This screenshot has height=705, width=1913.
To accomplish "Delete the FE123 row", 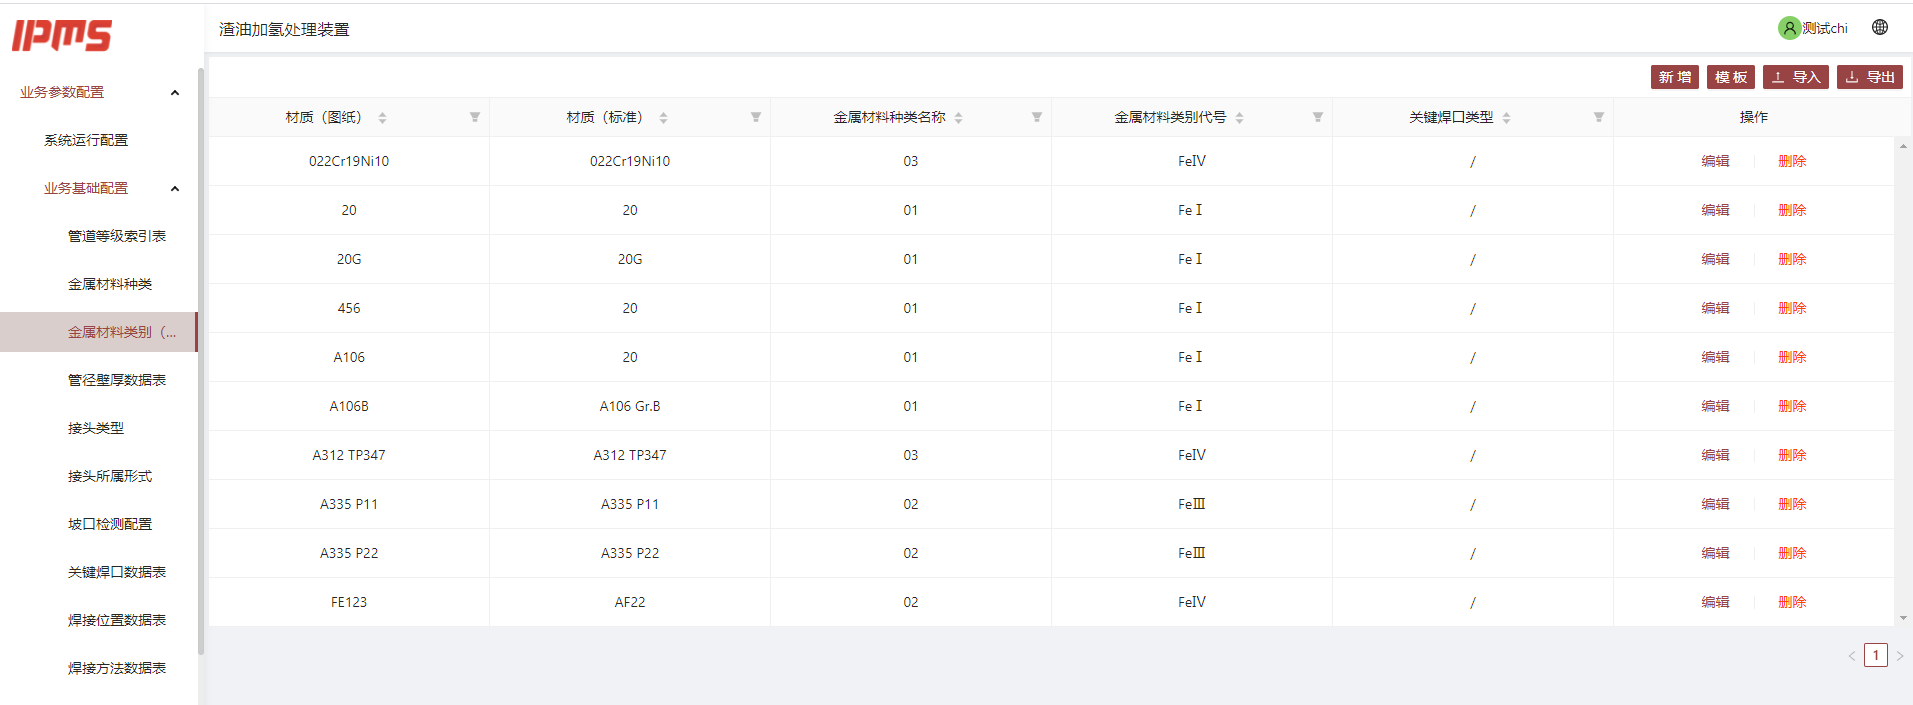I will click(1792, 602).
